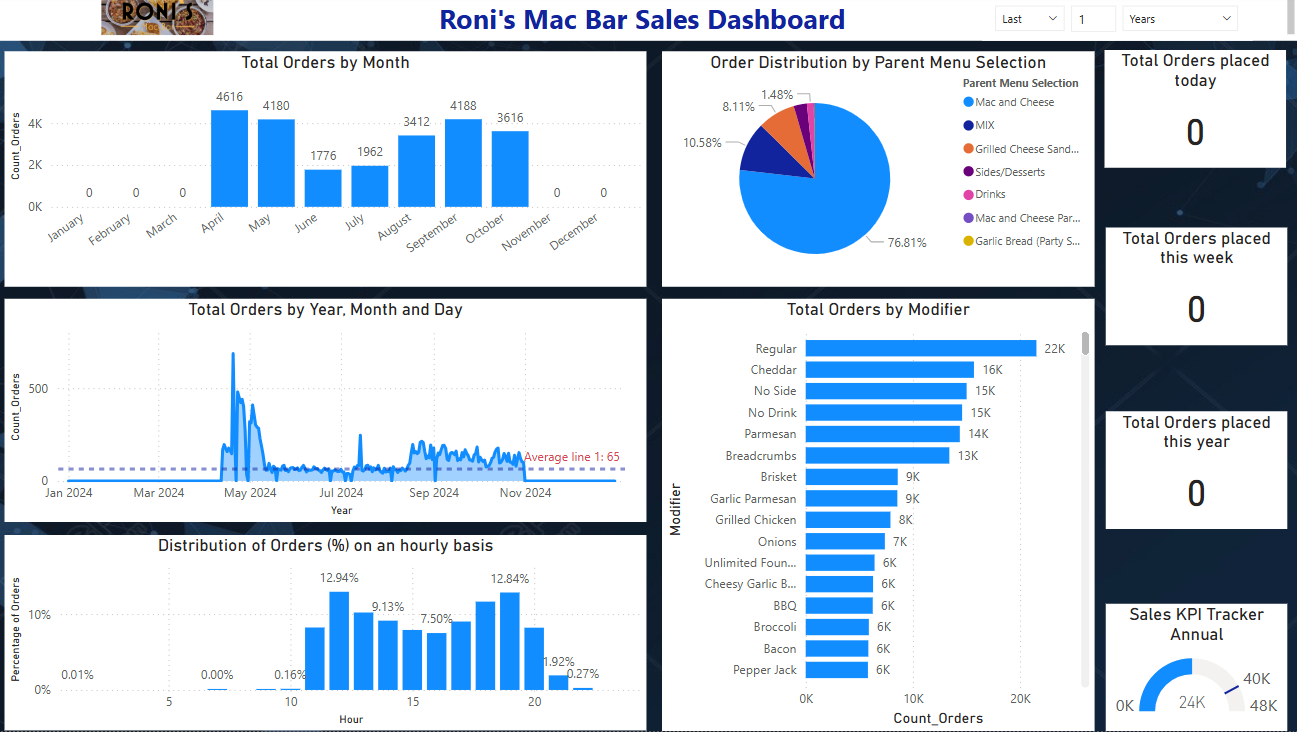The height and width of the screenshot is (732, 1297).
Task: Click 'Total Orders by Year, Month and Day' title
Action: coord(325,310)
